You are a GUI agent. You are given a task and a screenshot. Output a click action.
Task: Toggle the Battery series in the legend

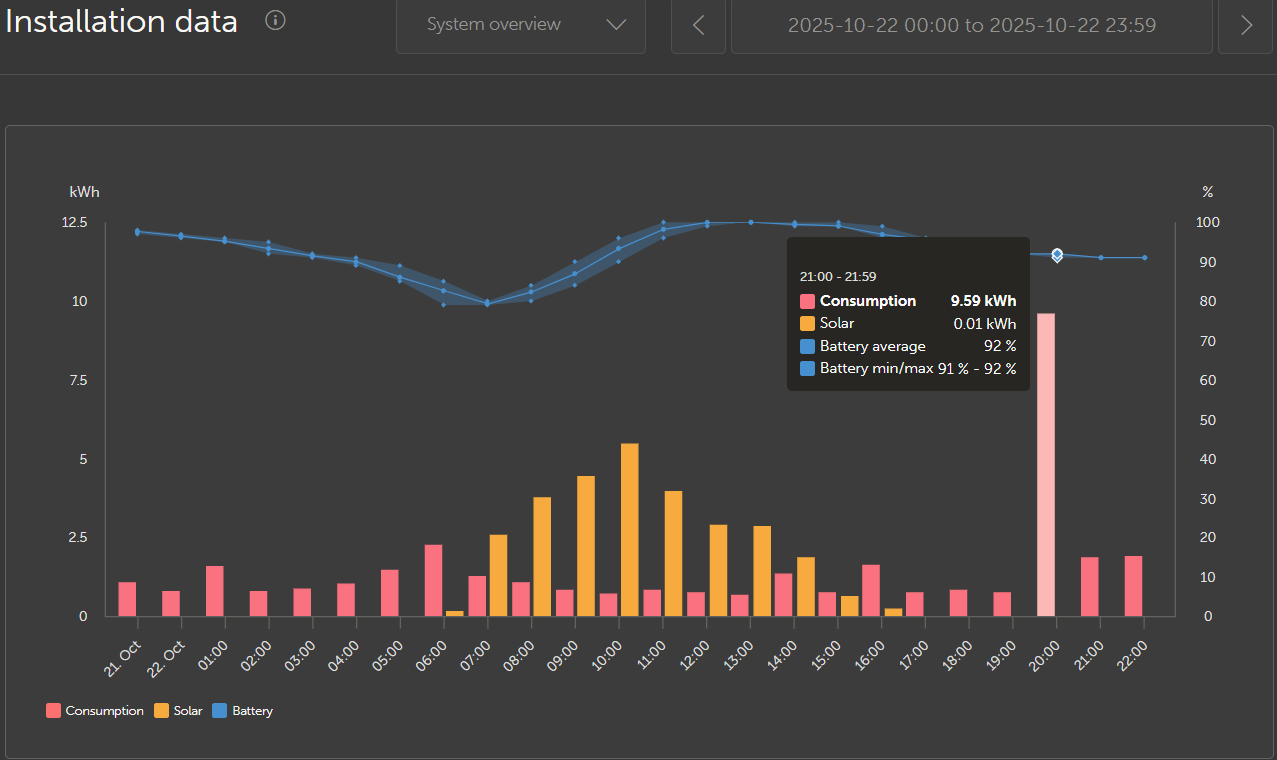point(243,711)
